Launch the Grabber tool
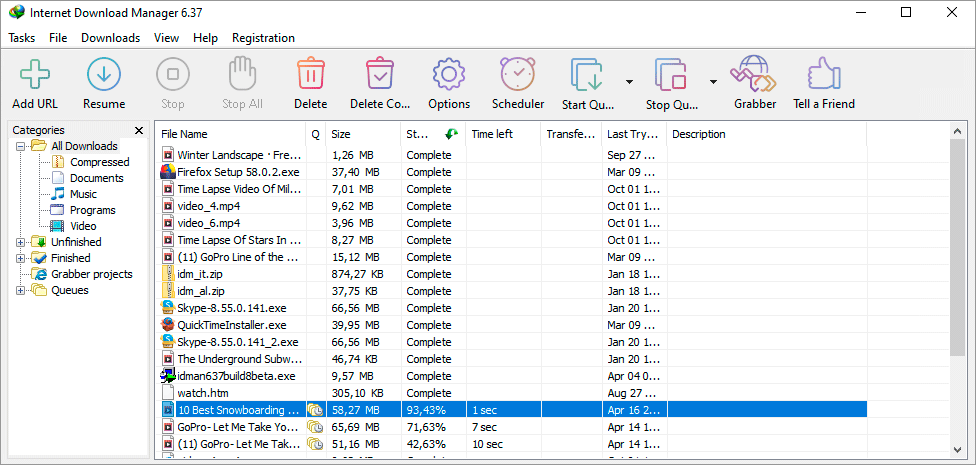 click(754, 76)
